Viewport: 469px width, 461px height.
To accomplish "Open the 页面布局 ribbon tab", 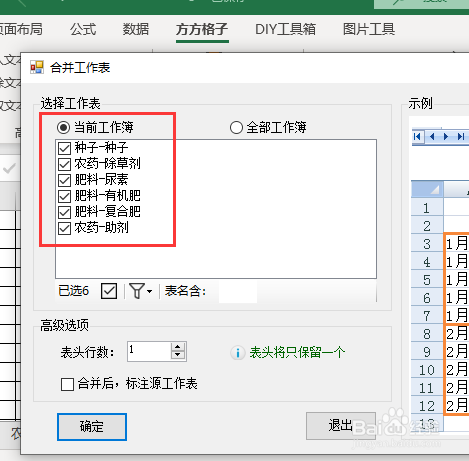I will 21,29.
